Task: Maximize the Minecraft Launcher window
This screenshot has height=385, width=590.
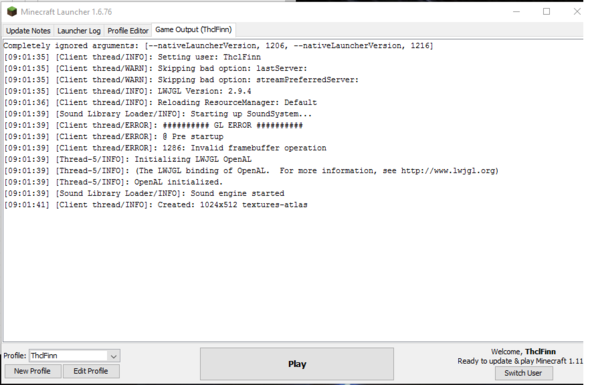Action: click(546, 12)
